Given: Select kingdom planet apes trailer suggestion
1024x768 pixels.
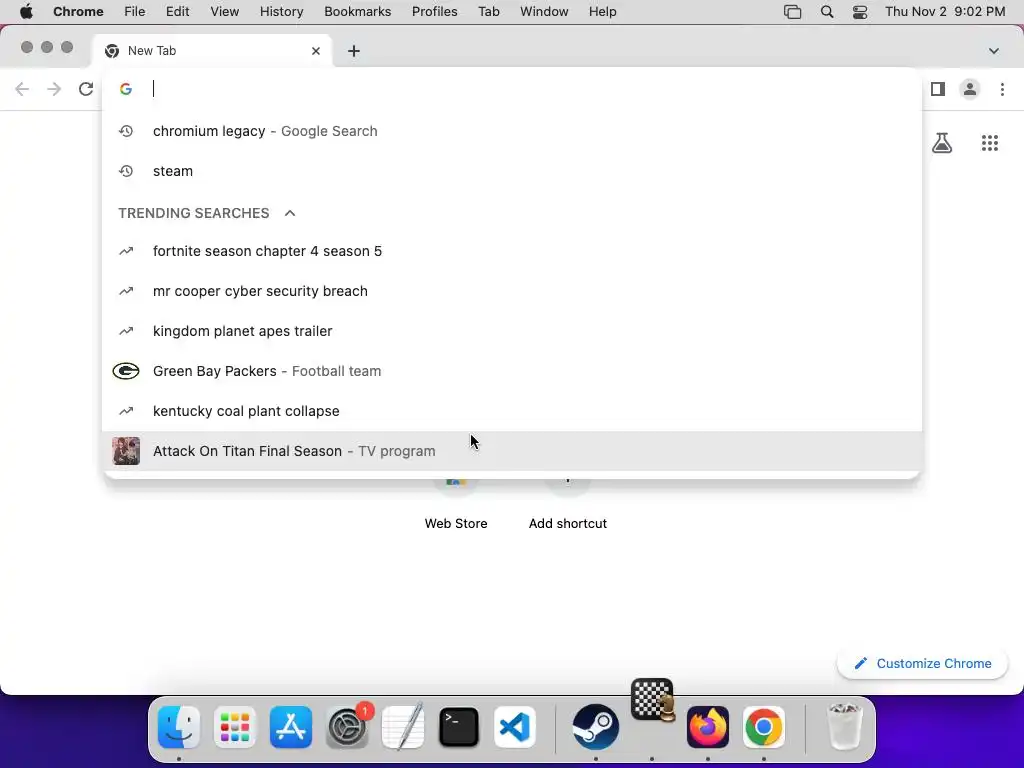Looking at the screenshot, I should [512, 331].
